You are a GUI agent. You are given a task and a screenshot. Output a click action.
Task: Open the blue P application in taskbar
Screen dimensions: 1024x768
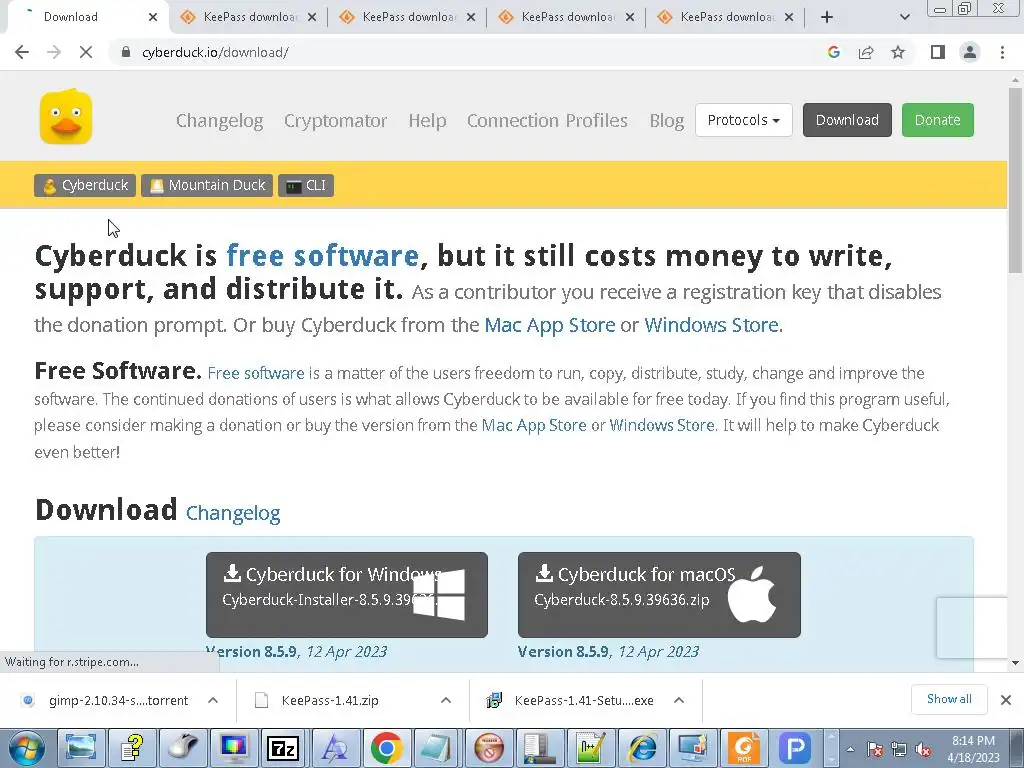[795, 748]
